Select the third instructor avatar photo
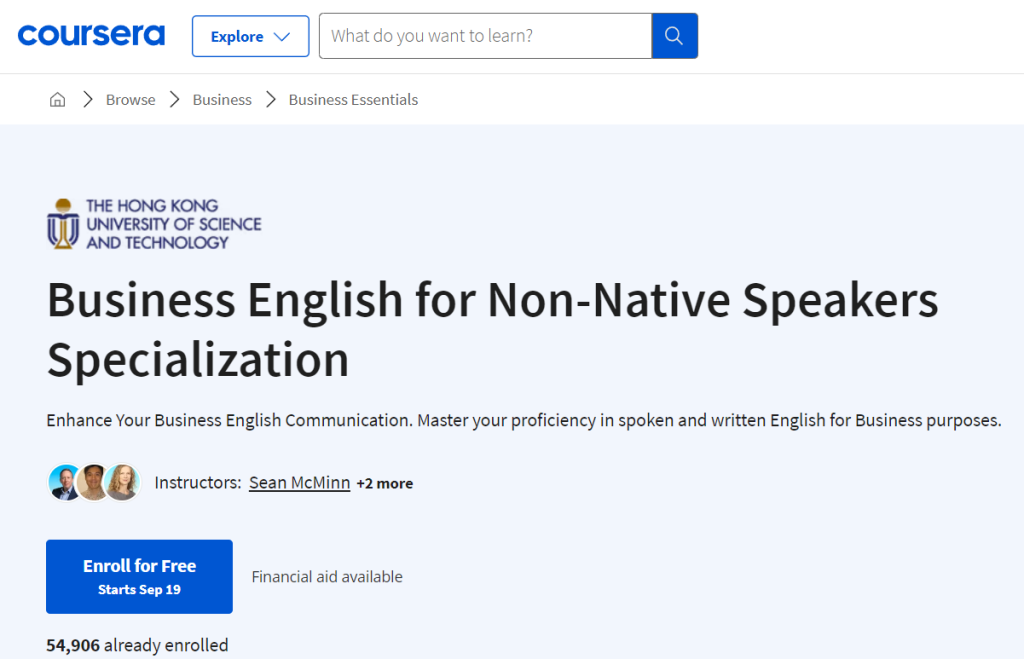The width and height of the screenshot is (1024, 659). (122, 483)
